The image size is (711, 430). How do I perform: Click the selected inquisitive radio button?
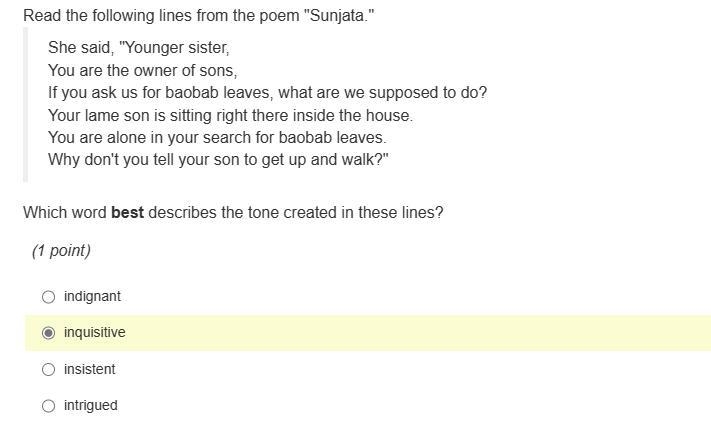[49, 333]
